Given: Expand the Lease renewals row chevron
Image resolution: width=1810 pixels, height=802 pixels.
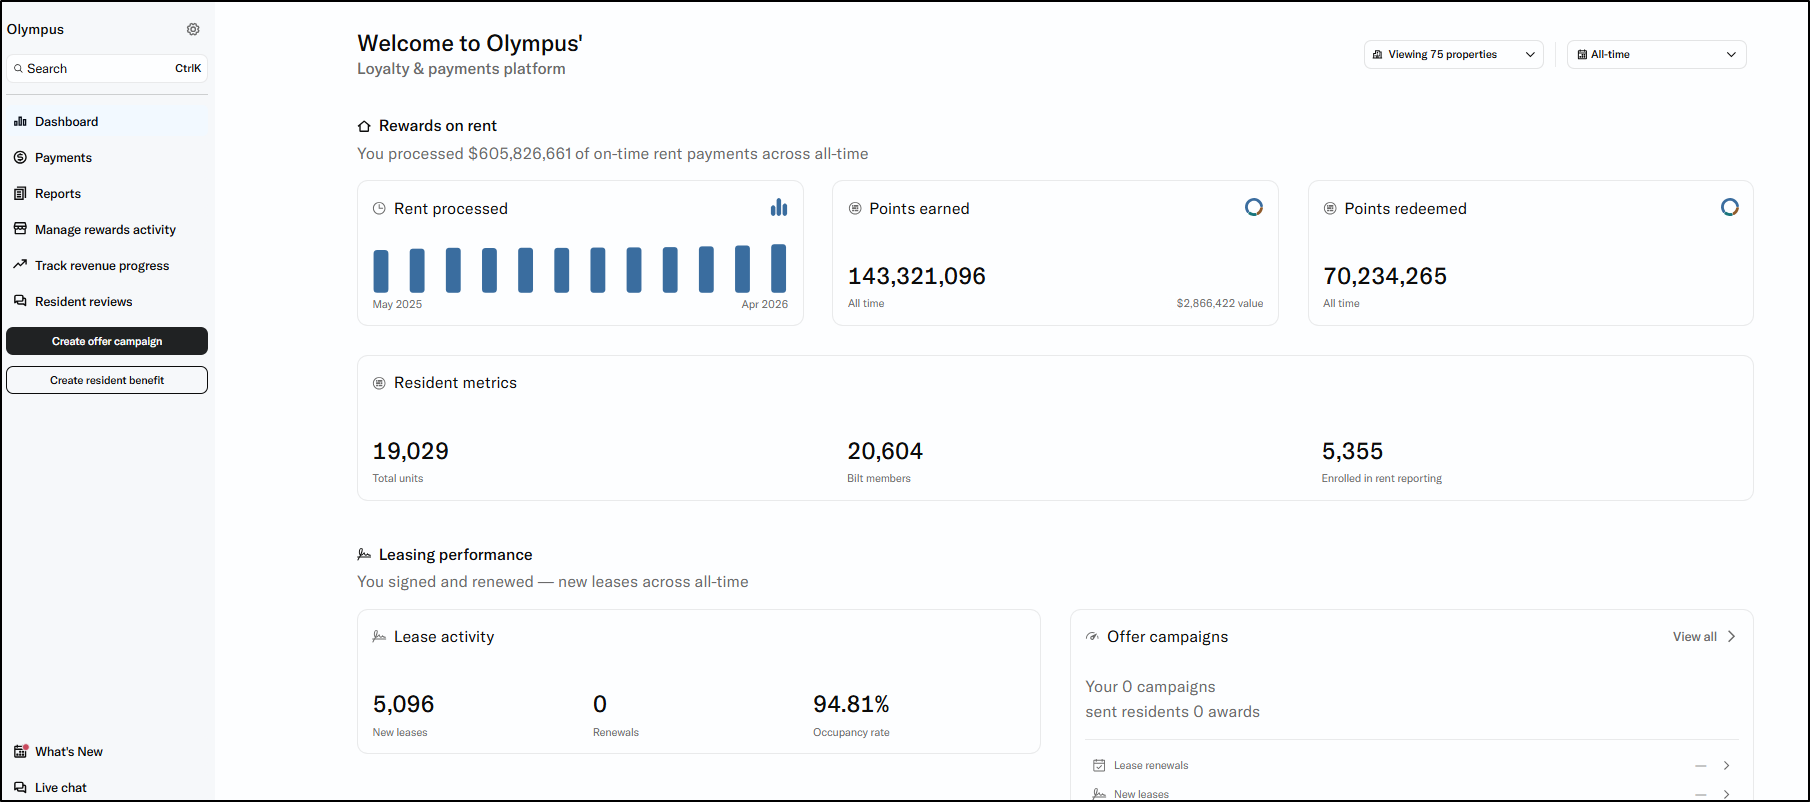Looking at the screenshot, I should [x=1726, y=765].
